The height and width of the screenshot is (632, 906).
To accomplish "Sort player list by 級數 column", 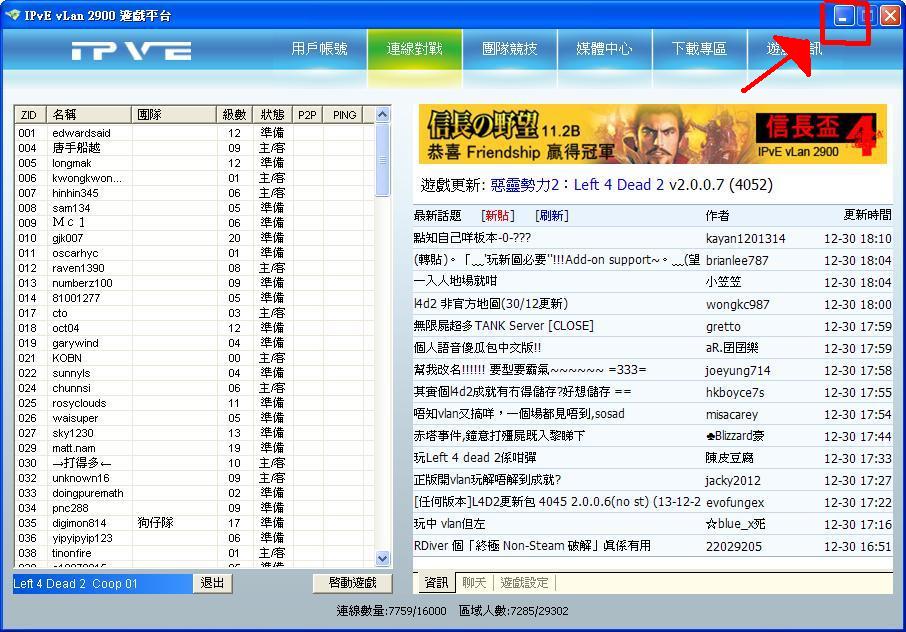I will (x=234, y=115).
